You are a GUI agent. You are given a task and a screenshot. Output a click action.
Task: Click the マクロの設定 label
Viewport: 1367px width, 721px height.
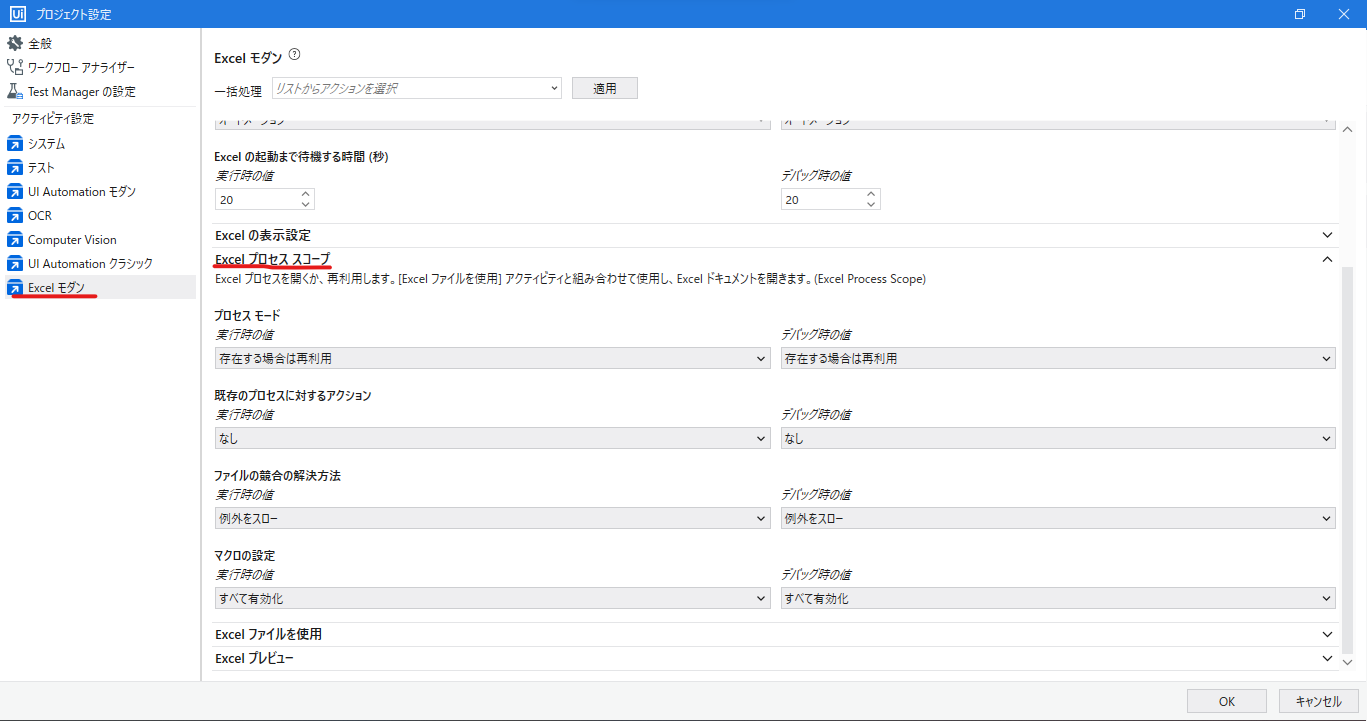[245, 556]
